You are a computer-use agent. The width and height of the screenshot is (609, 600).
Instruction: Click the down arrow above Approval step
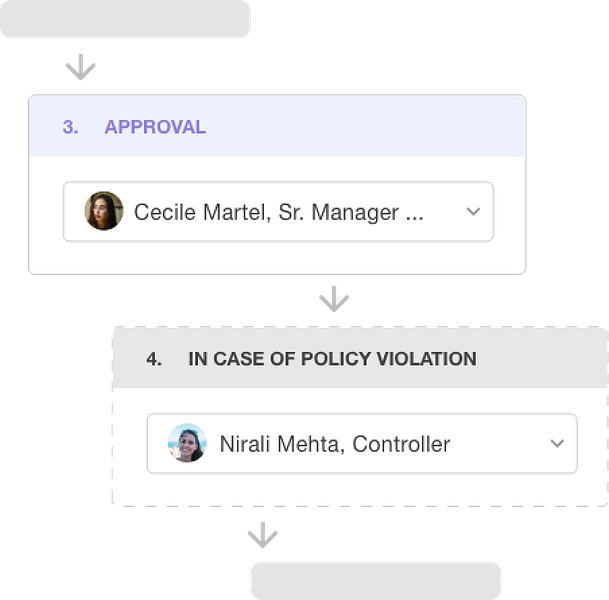click(x=81, y=67)
